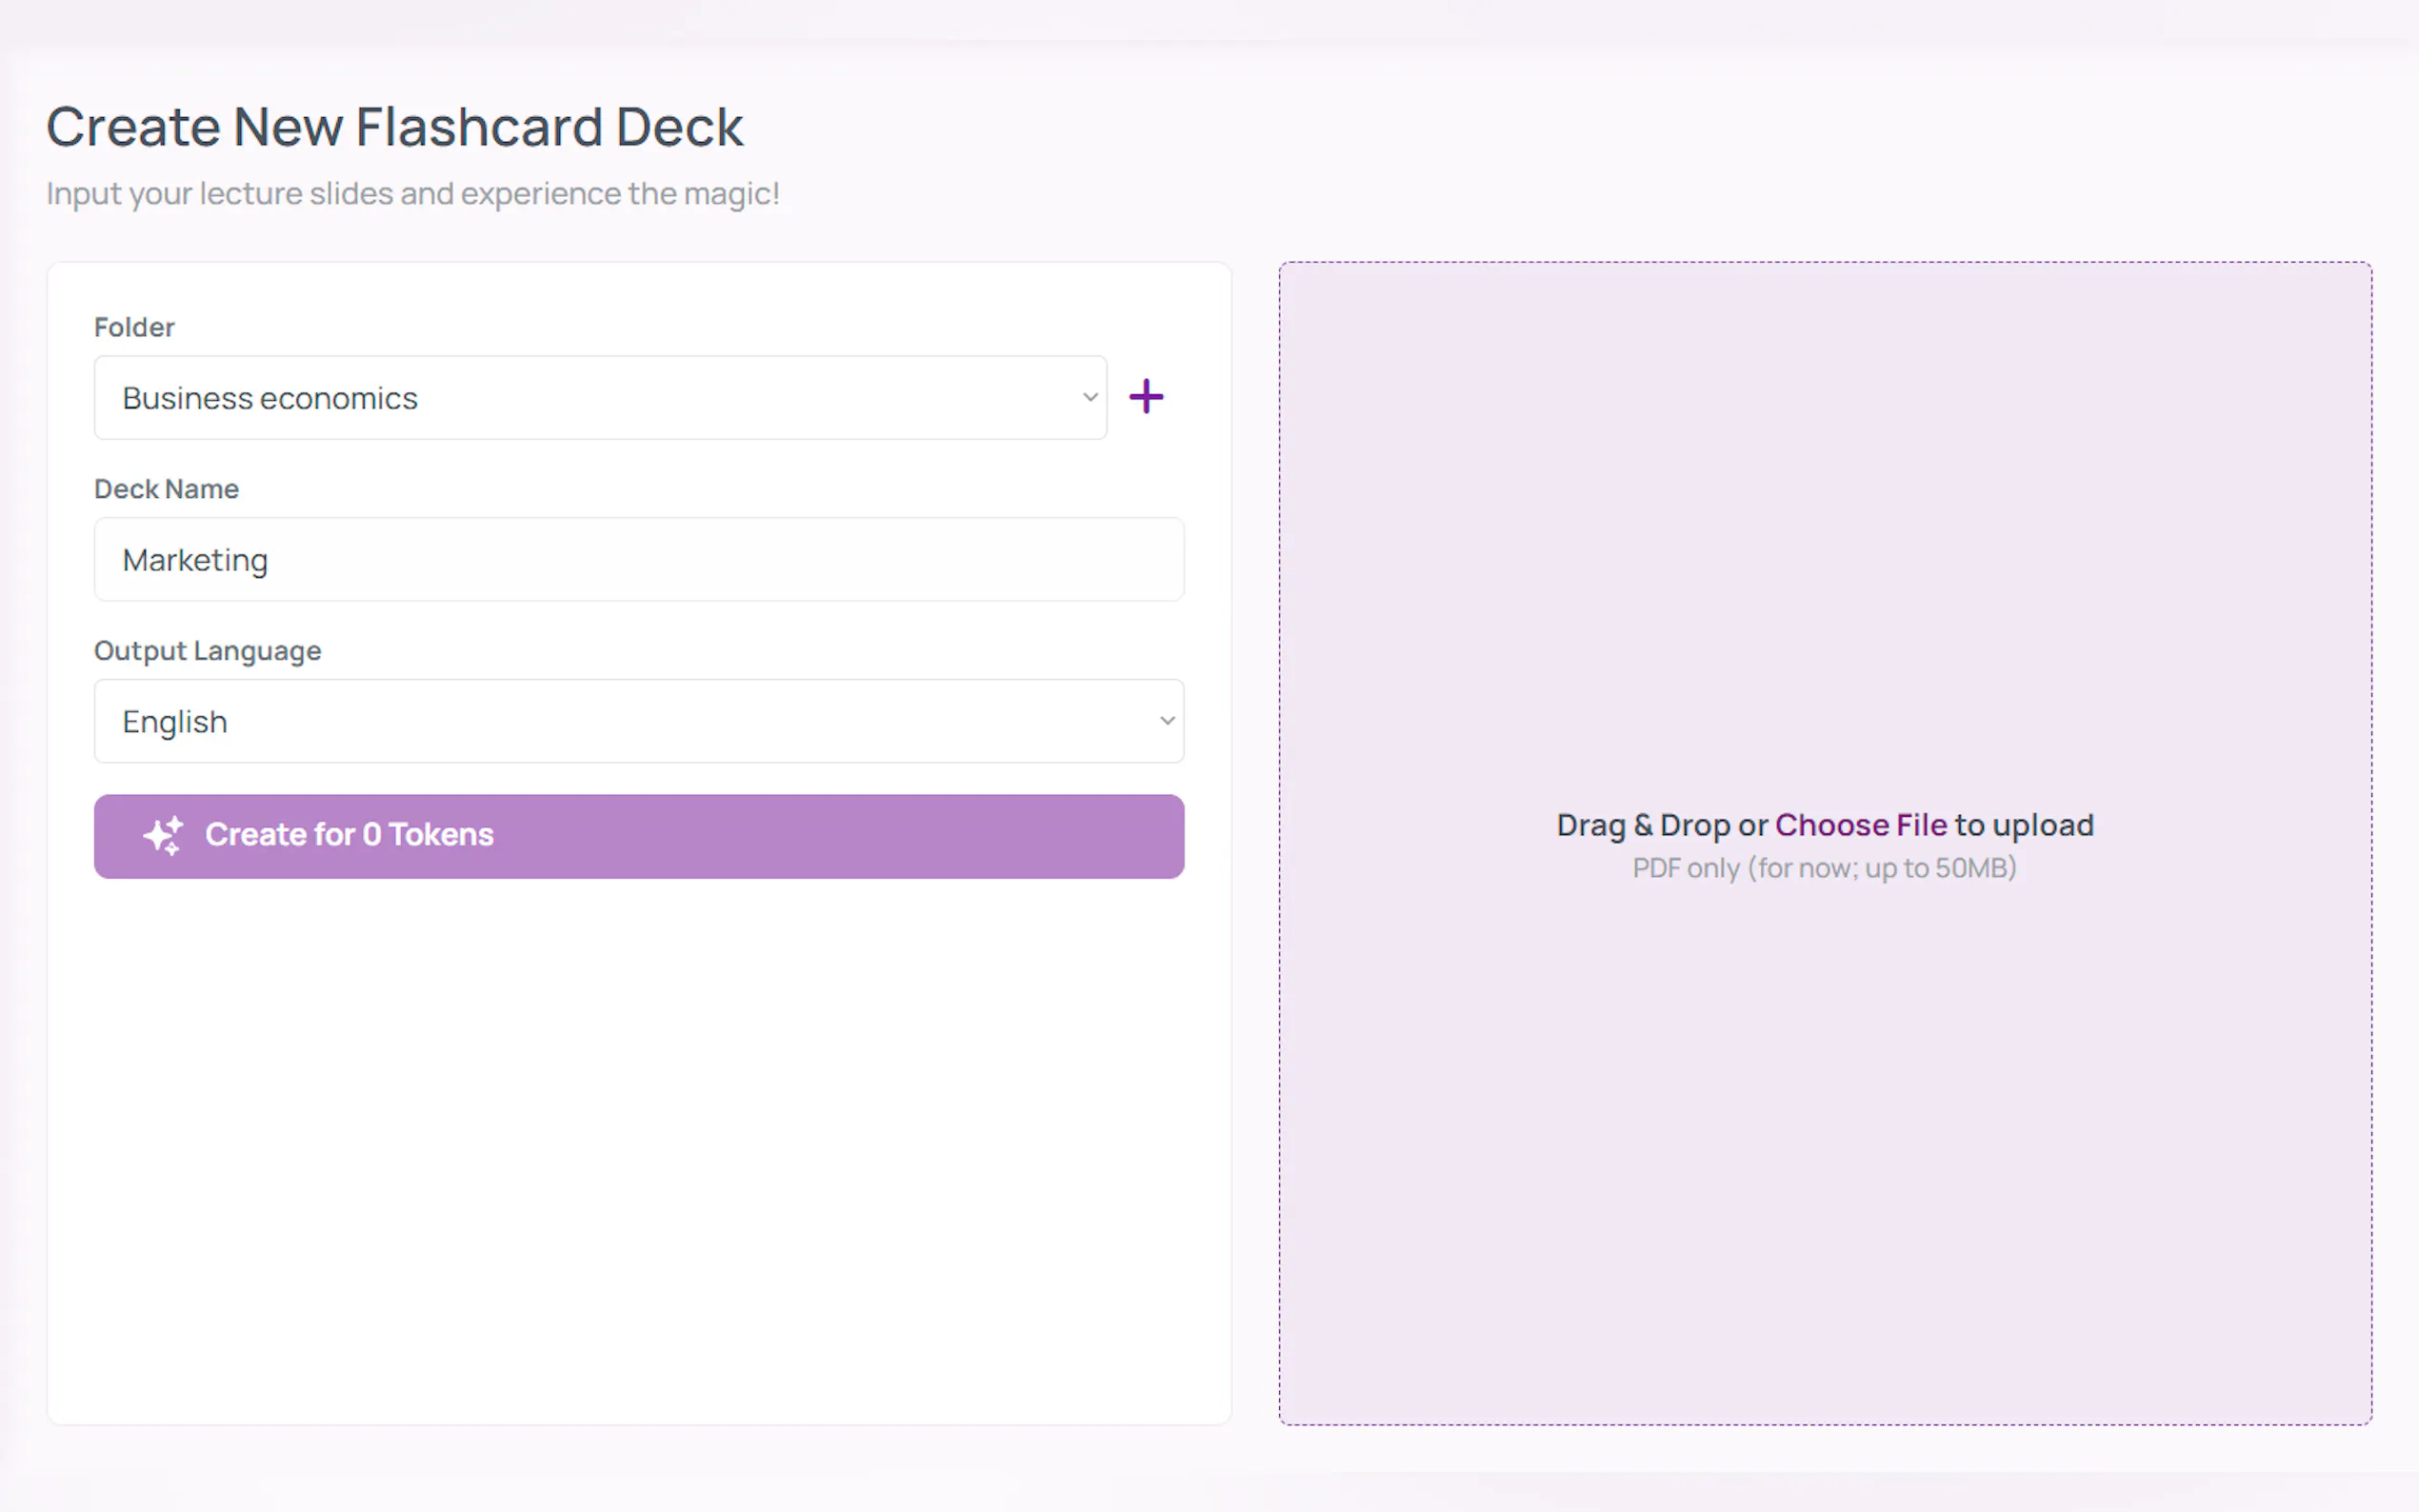Click empty area below the Create button

(638, 1150)
